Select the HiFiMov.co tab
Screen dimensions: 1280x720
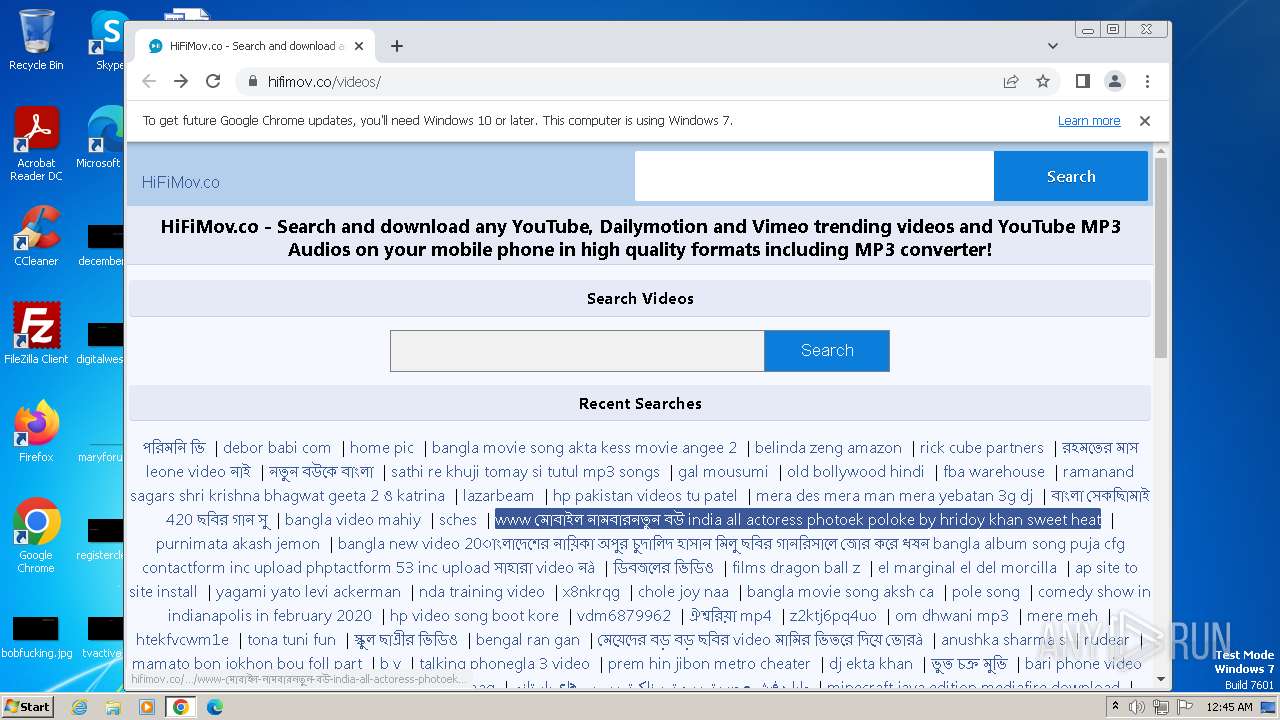256,46
